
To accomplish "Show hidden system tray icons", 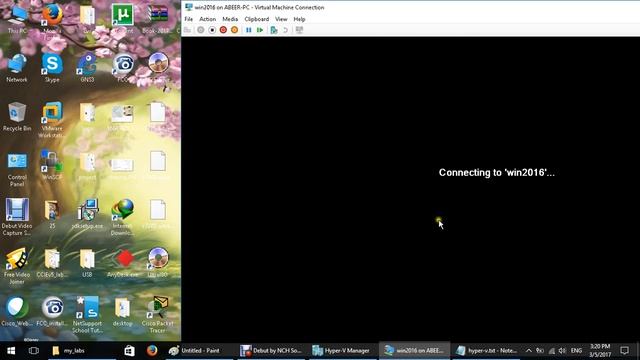I will coord(529,351).
